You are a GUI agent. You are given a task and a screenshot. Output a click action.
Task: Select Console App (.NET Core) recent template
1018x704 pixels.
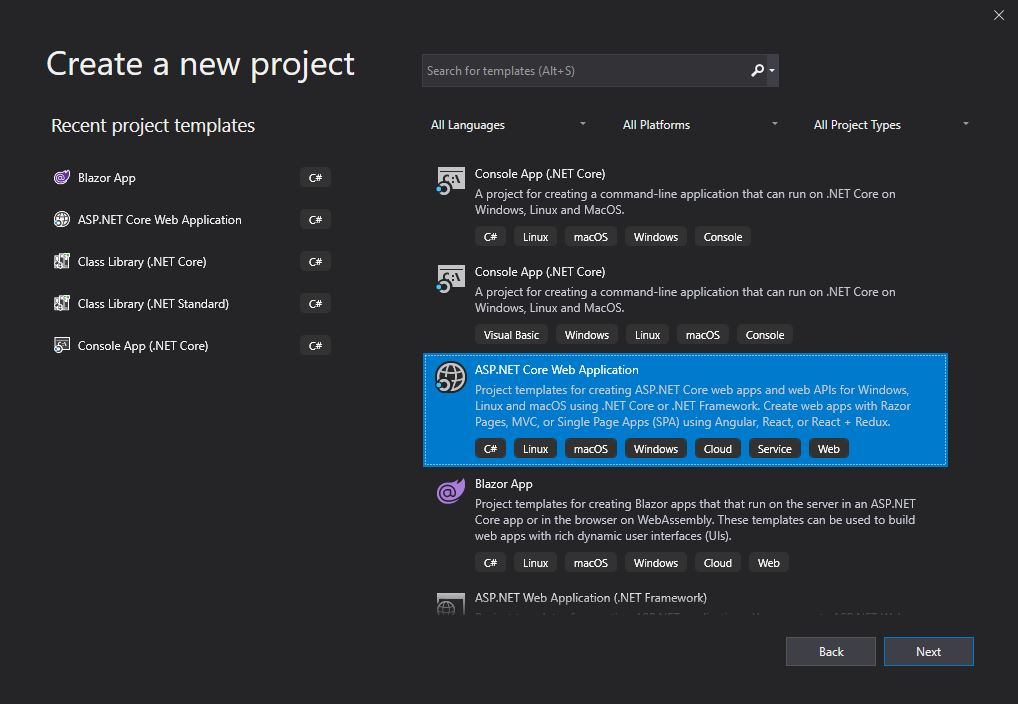coord(192,346)
